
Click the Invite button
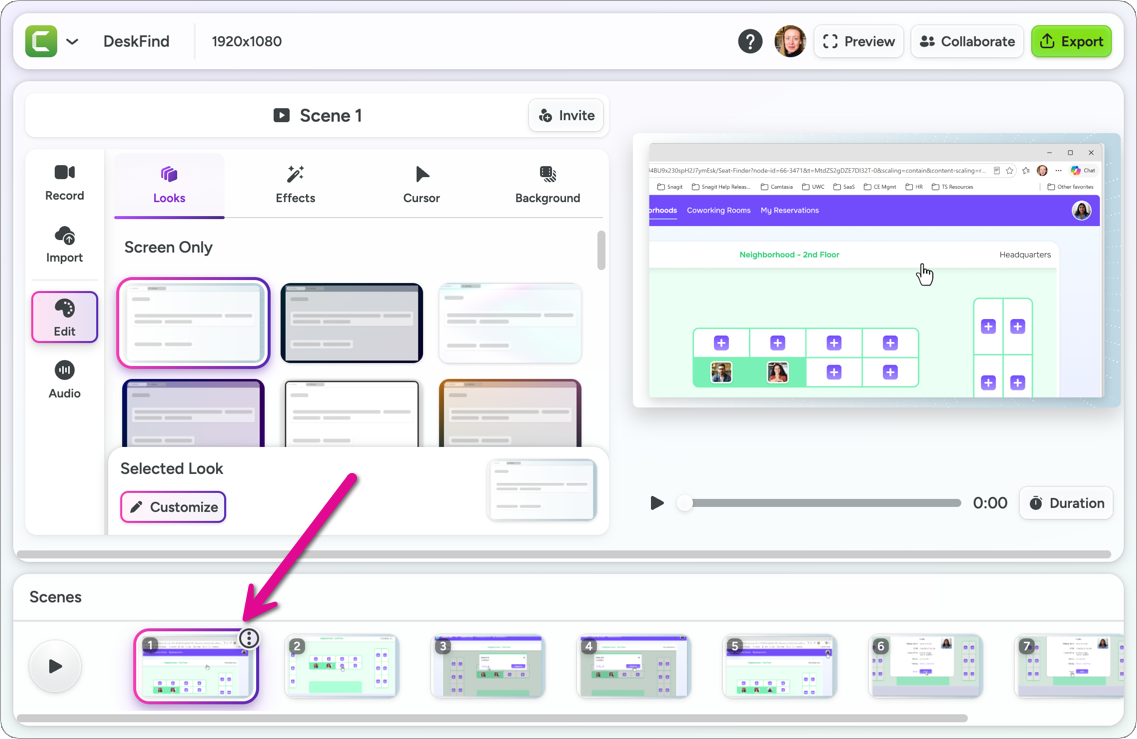tap(566, 115)
